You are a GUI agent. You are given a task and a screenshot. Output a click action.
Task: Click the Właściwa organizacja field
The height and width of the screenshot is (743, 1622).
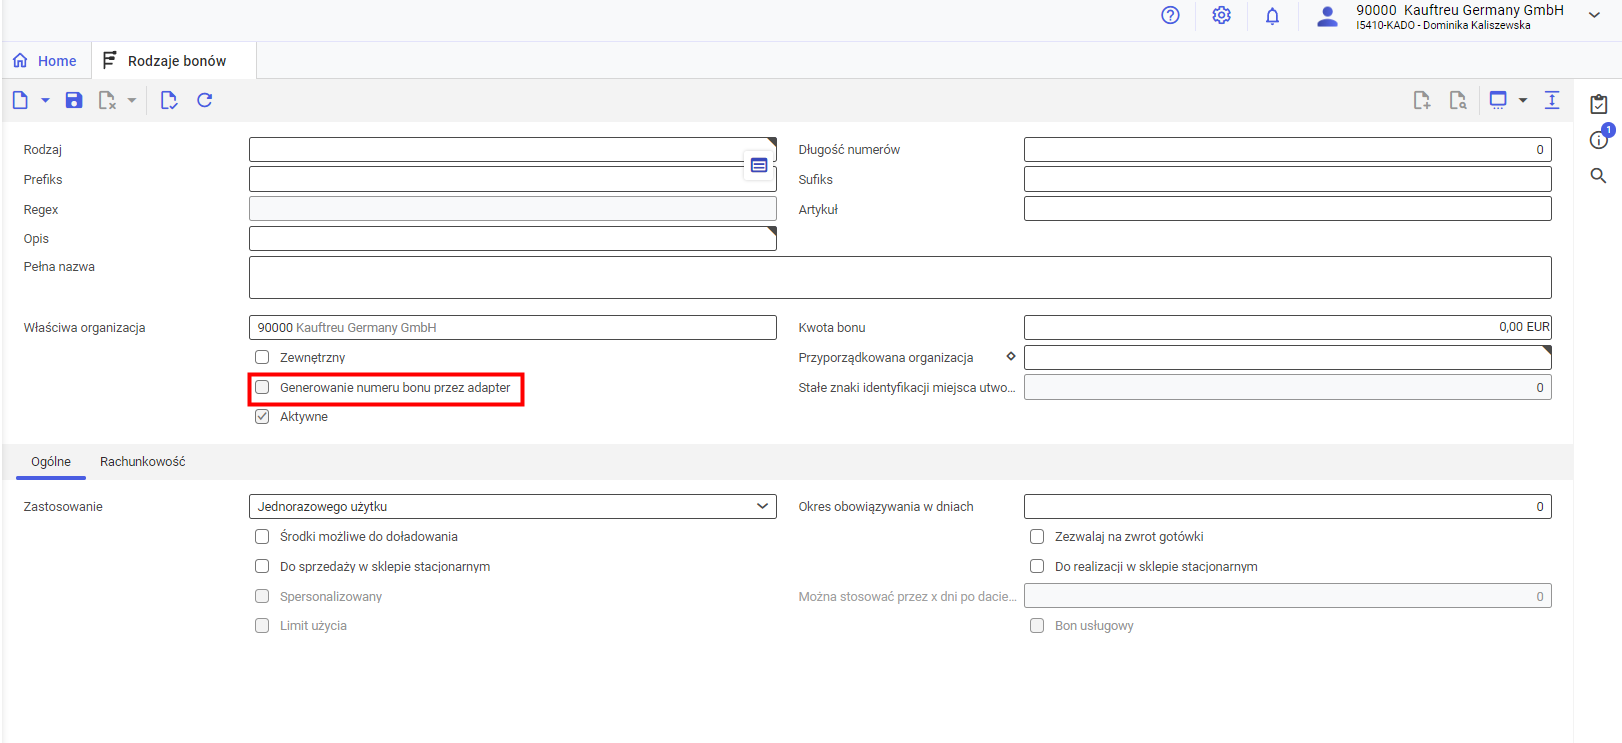513,328
